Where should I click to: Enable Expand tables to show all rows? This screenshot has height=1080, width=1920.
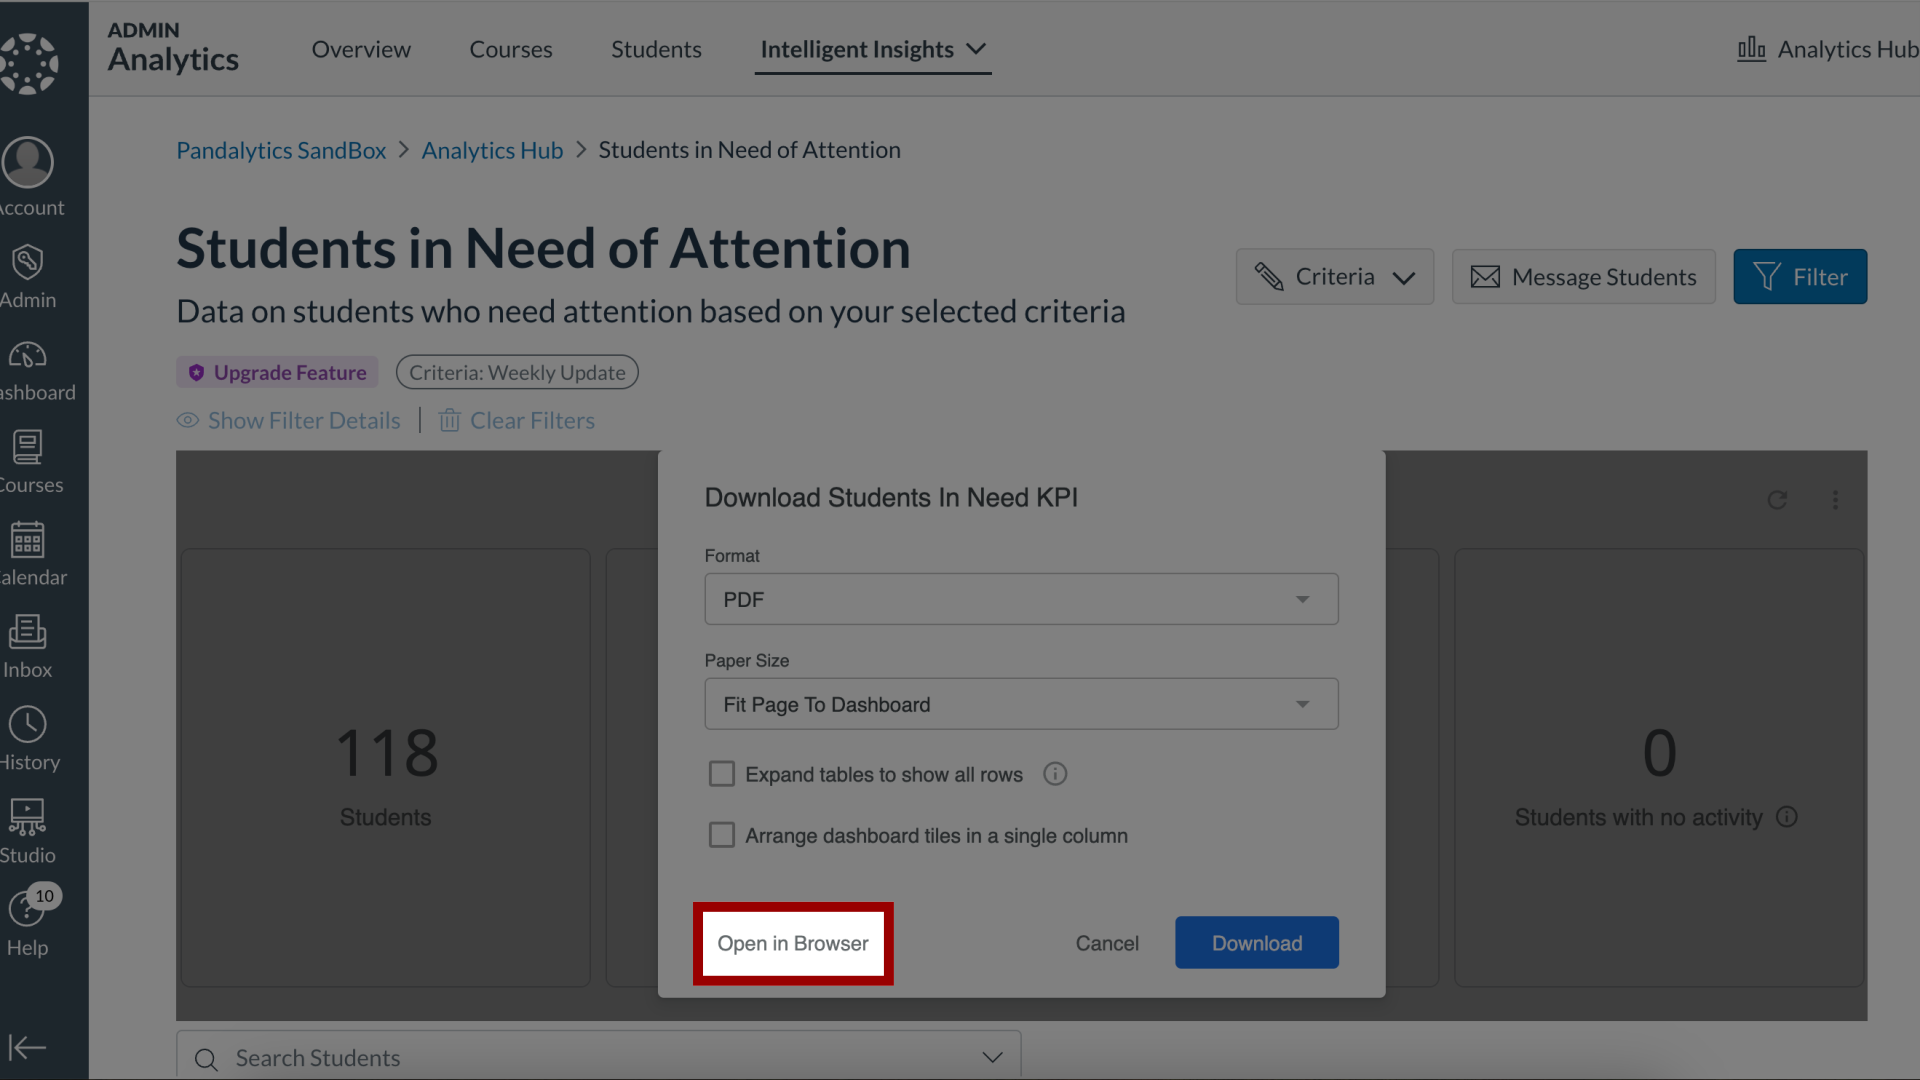[723, 774]
